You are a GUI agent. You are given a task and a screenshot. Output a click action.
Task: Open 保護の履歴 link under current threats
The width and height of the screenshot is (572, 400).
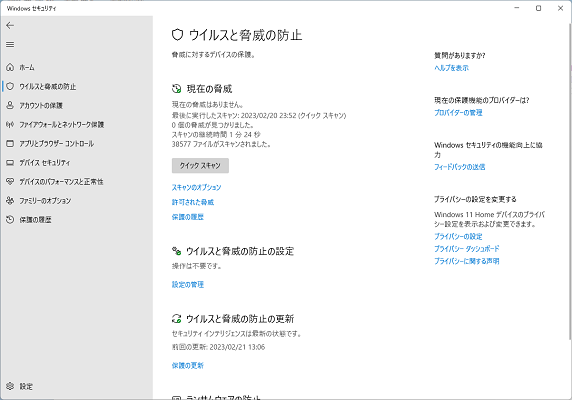click(x=188, y=217)
